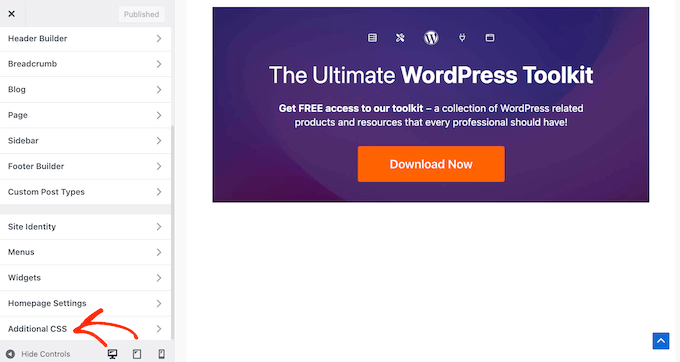This screenshot has width=680, height=362.
Task: Expand the Additional CSS chevron
Action: [x=159, y=329]
